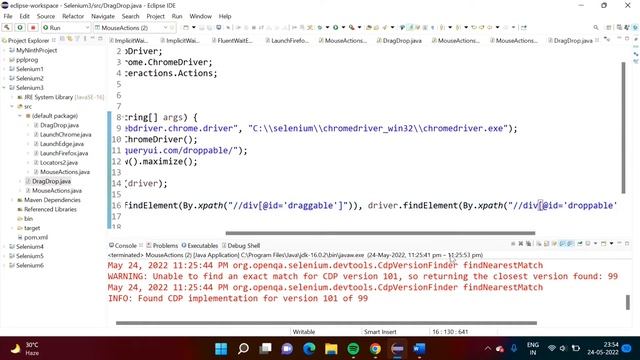Select pom.xml in Project Explorer
640x360 pixels.
(x=36, y=237)
